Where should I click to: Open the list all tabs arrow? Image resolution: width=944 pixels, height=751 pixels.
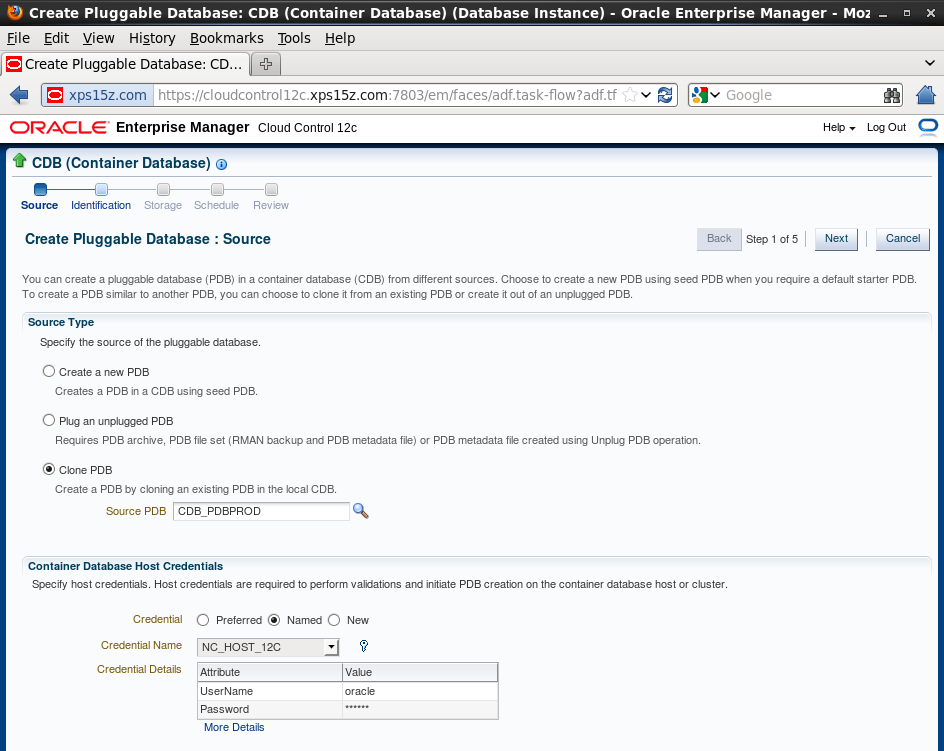click(x=930, y=63)
